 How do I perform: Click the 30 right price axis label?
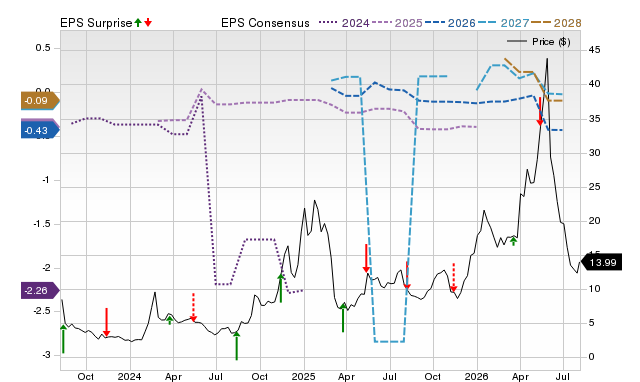594,153
